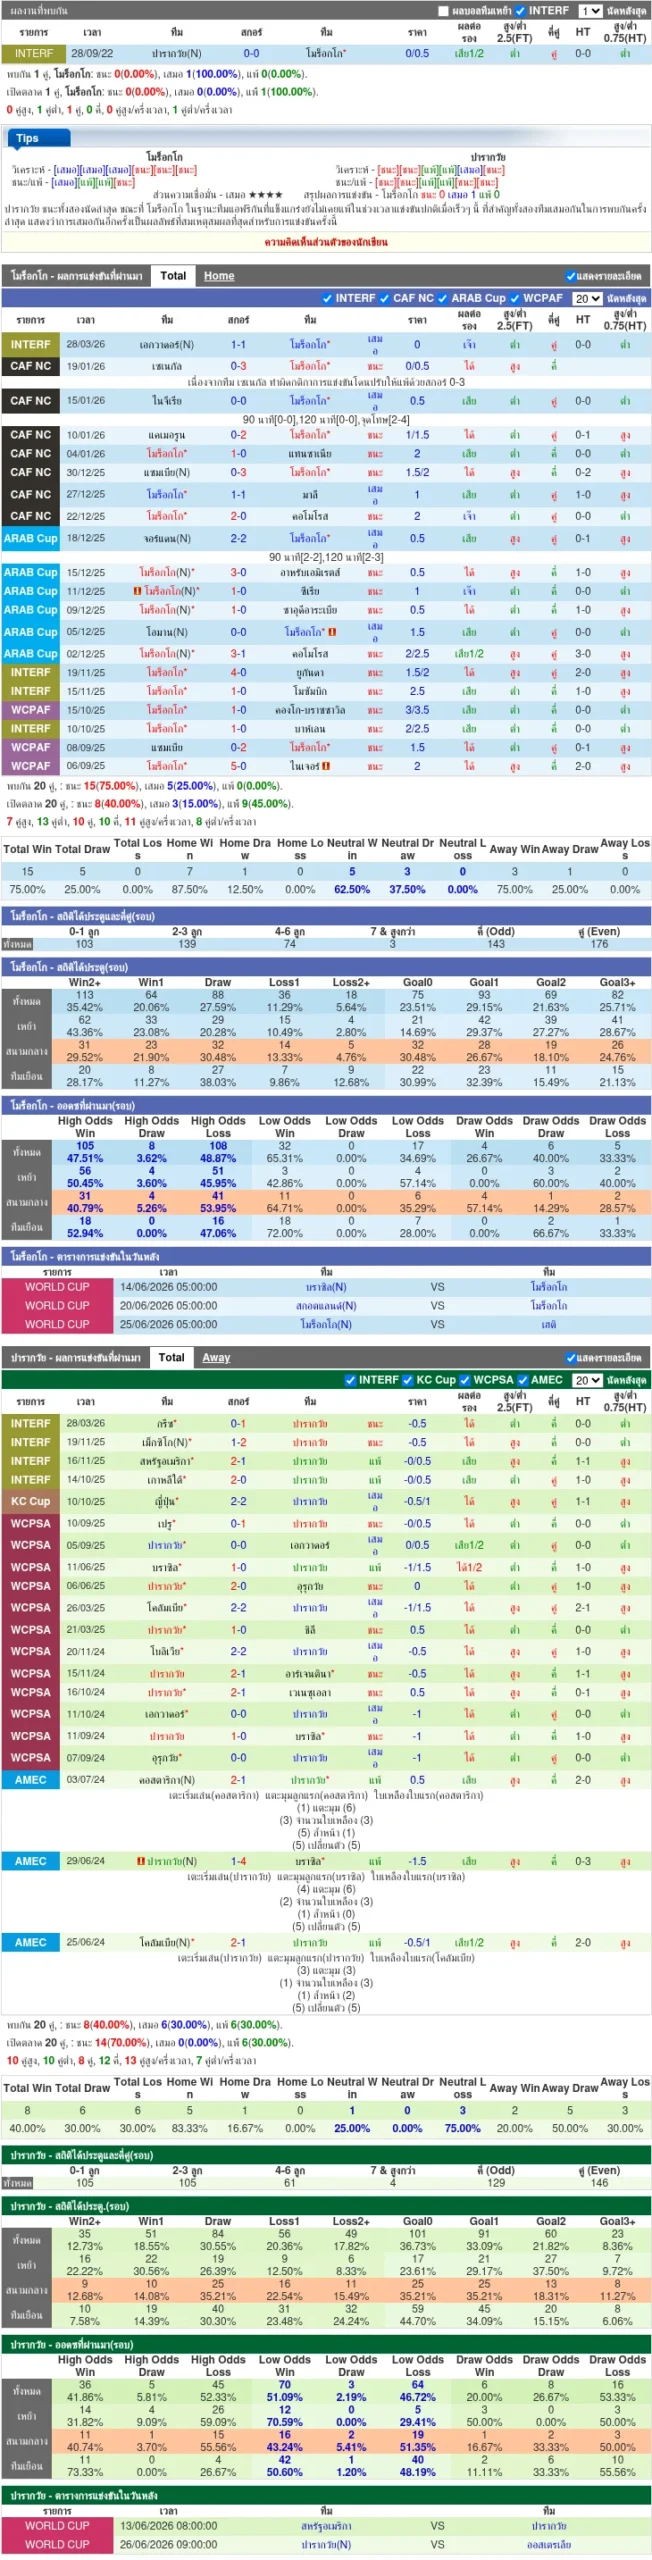Open the 20-match dropdown beside WCPAF
This screenshot has height=2560, width=652.
tap(586, 298)
